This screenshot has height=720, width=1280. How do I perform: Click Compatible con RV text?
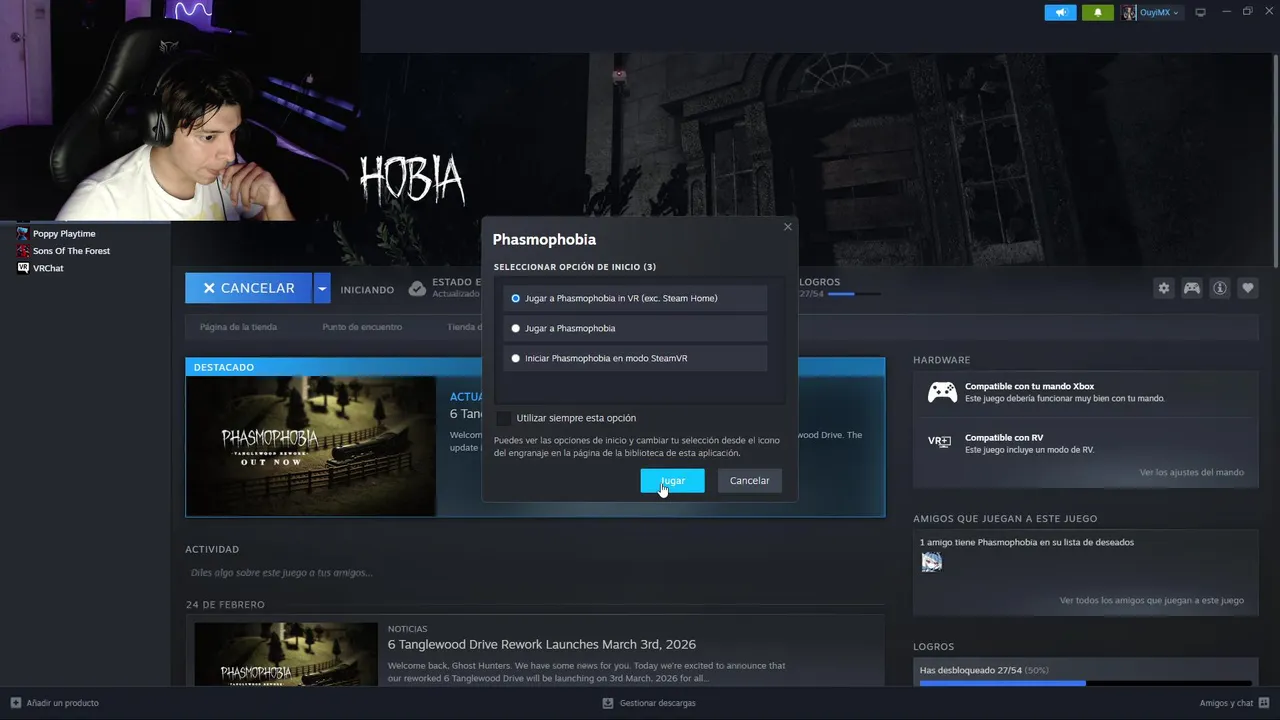(1004, 437)
